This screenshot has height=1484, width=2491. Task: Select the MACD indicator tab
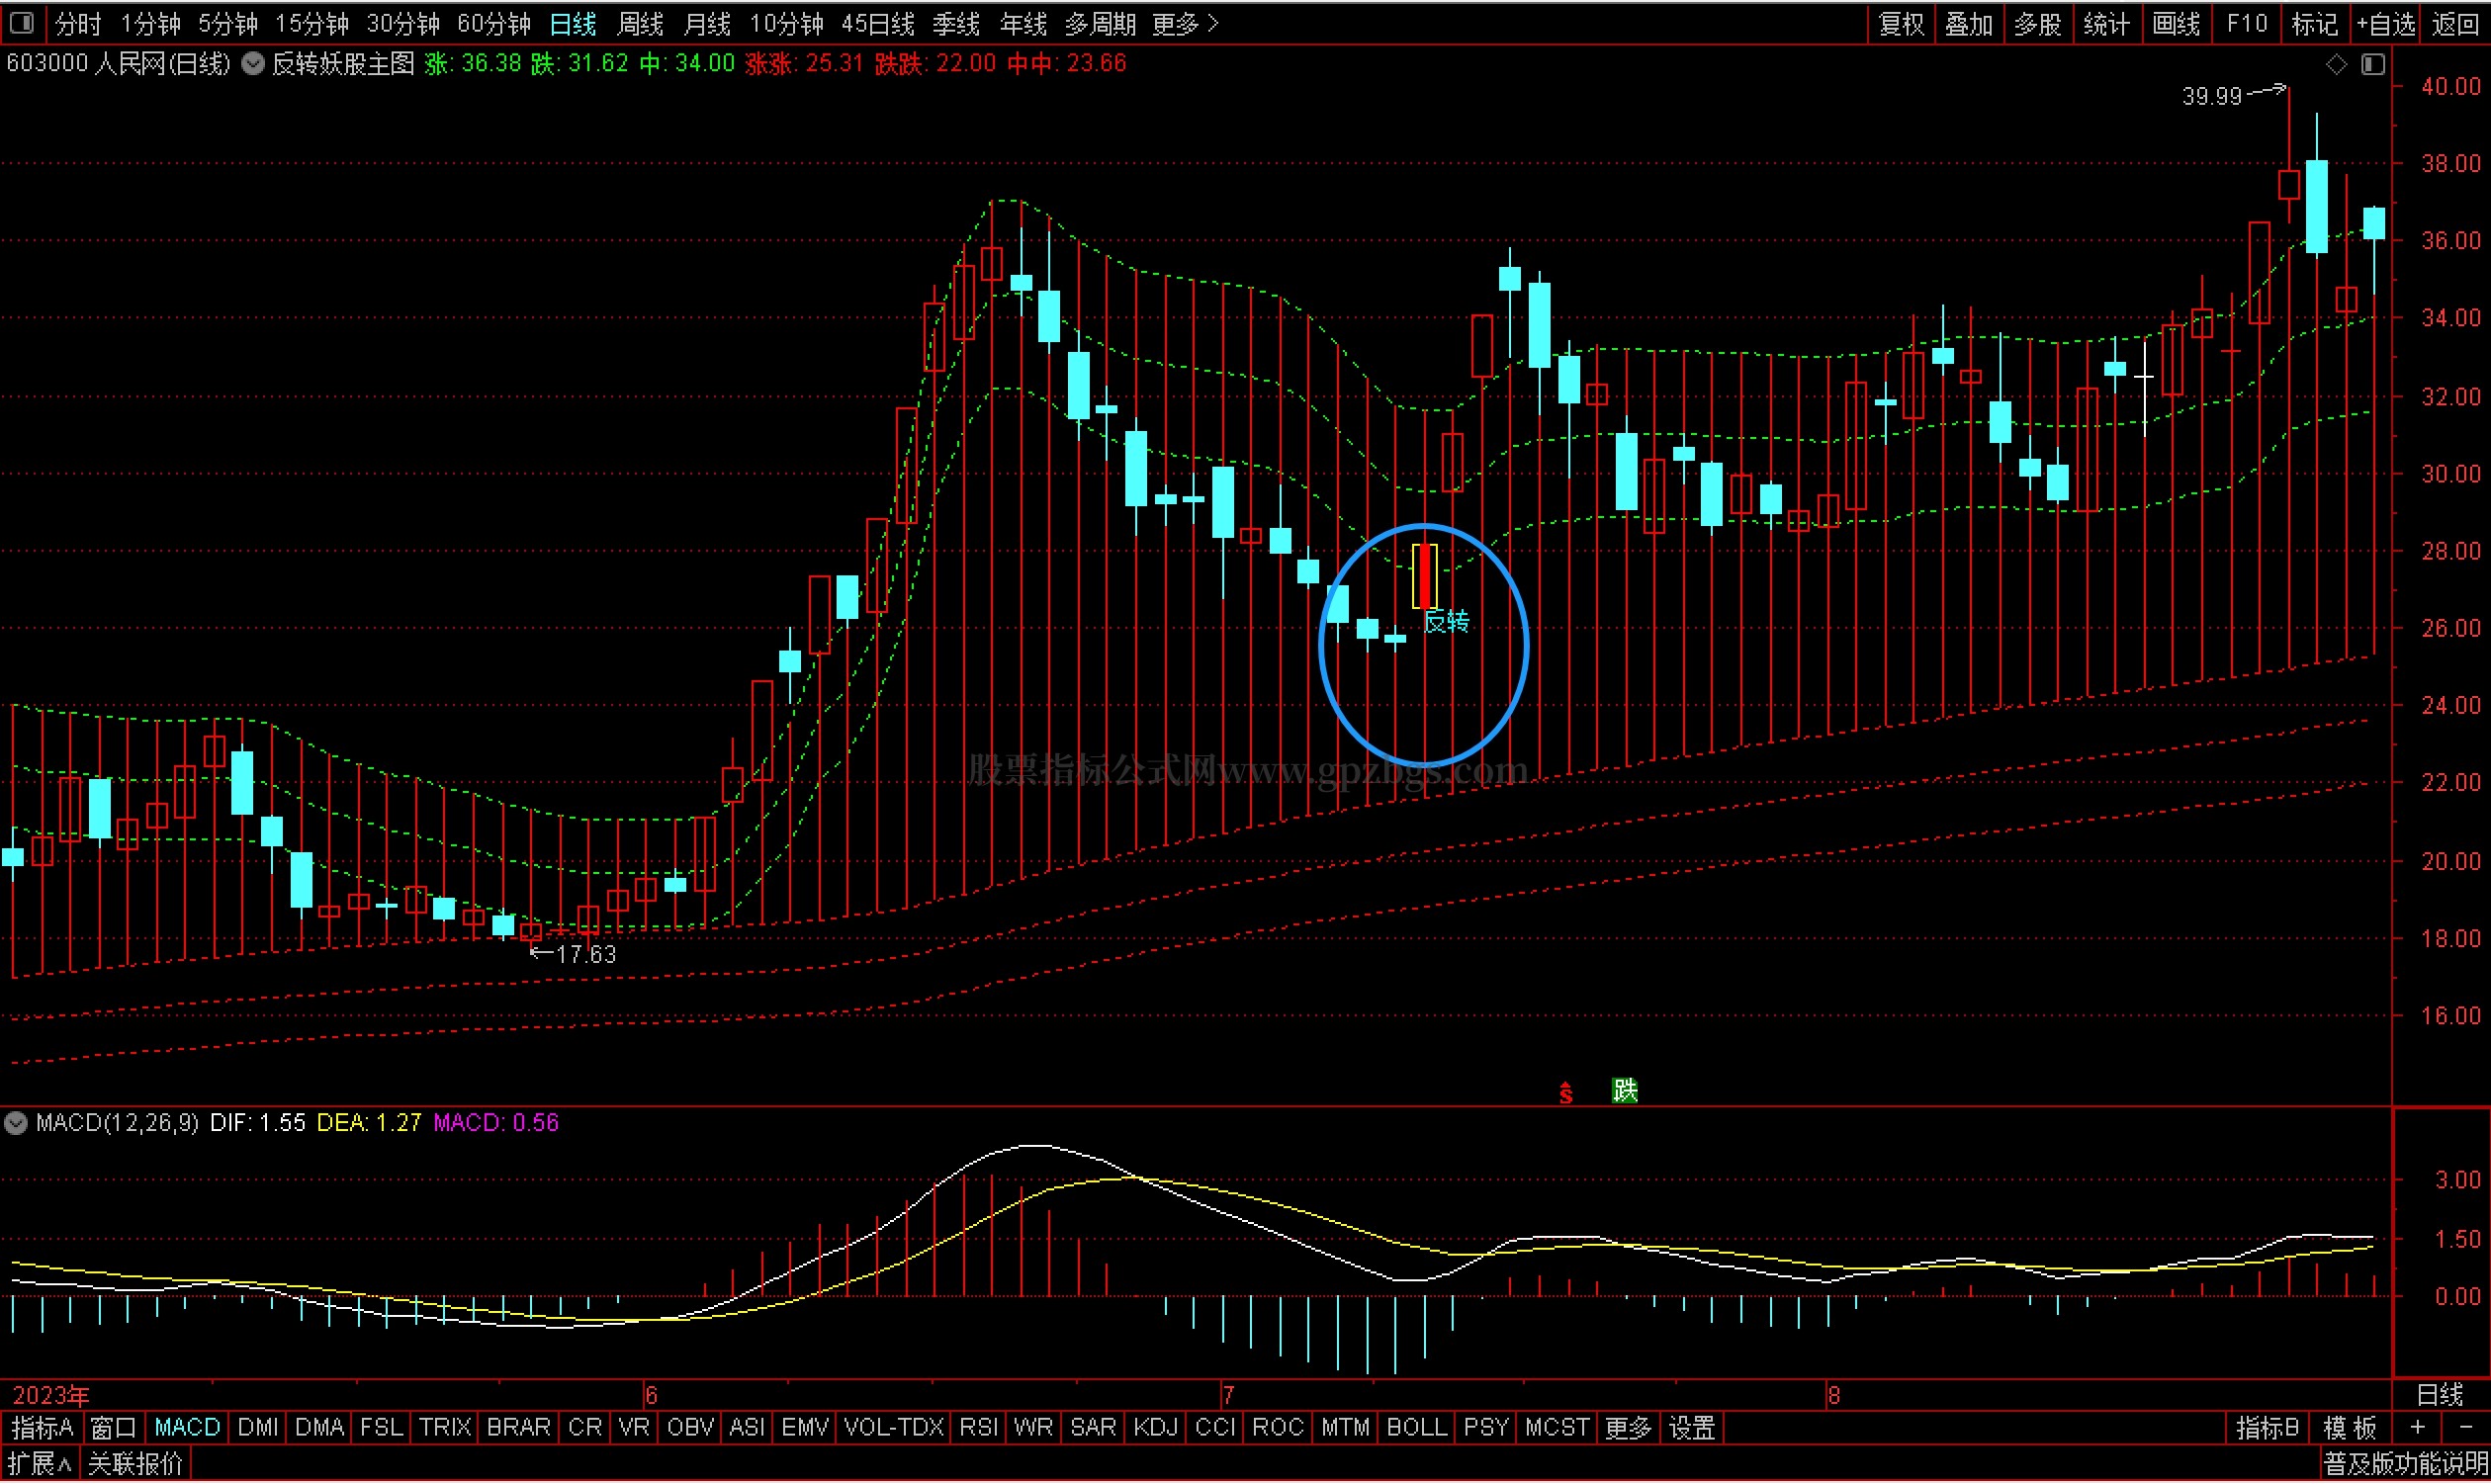click(187, 1429)
